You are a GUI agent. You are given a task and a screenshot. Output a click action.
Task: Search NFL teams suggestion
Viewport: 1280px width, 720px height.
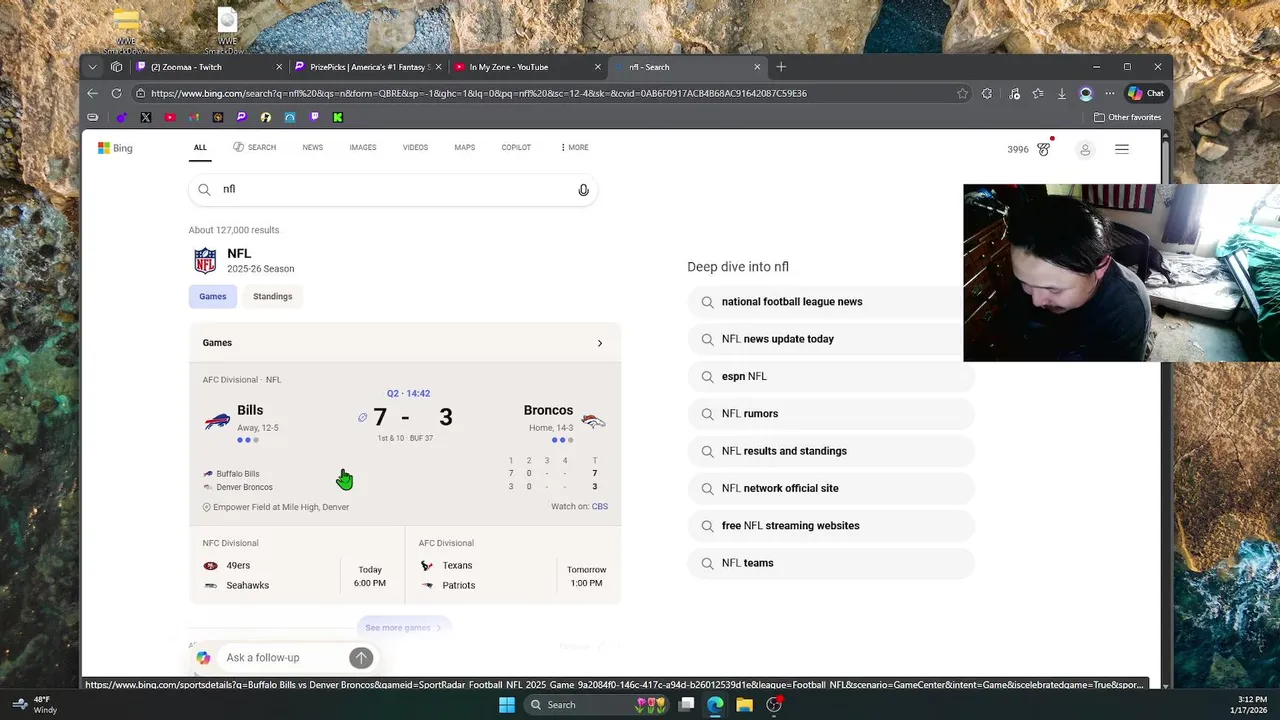[831, 563]
